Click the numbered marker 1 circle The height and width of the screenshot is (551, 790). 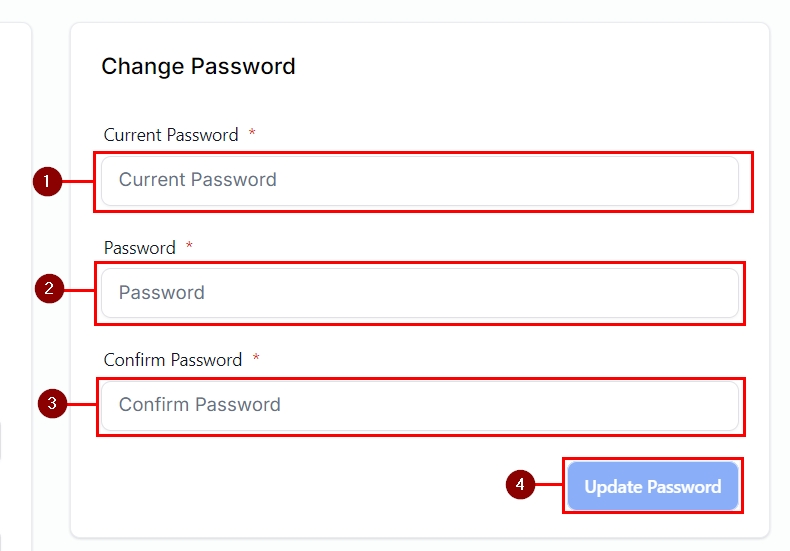tap(47, 182)
